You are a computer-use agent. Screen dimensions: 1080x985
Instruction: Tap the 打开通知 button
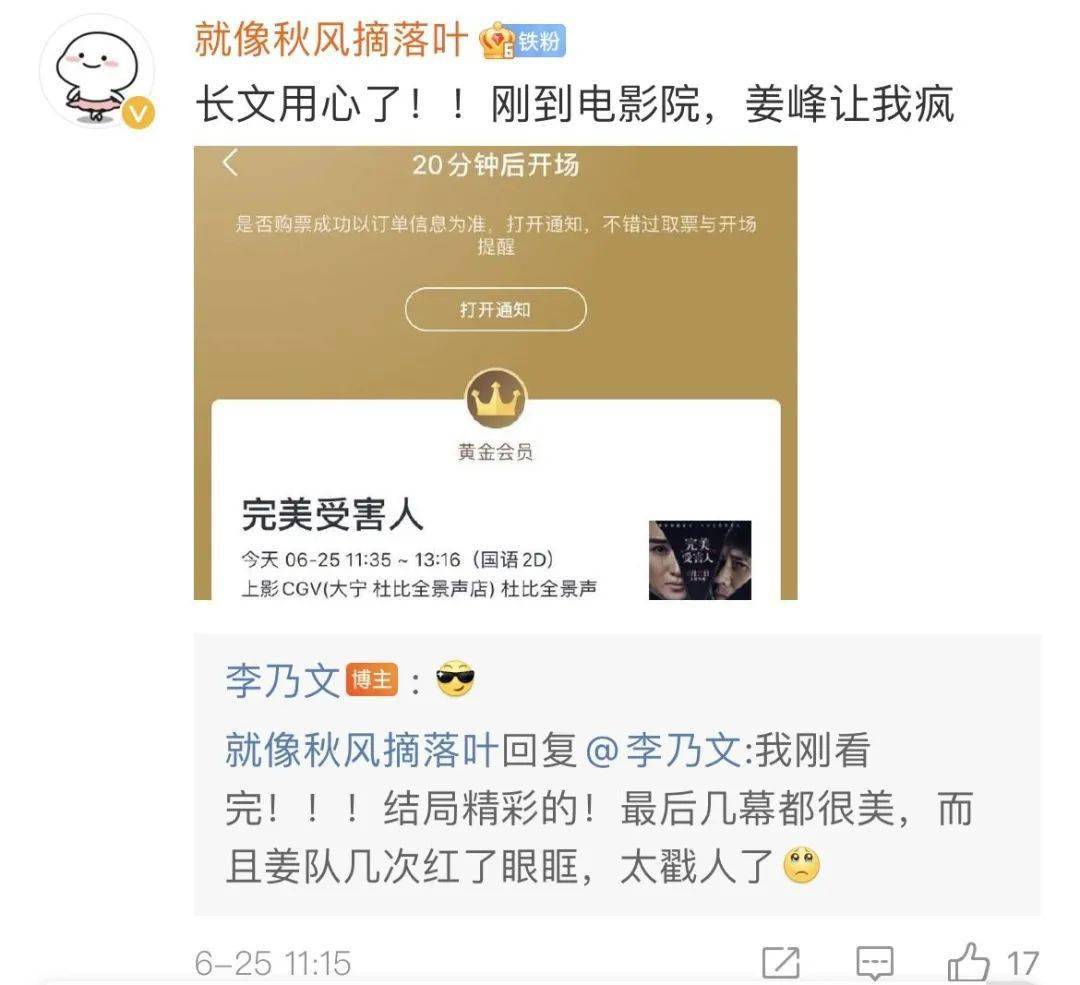[496, 309]
